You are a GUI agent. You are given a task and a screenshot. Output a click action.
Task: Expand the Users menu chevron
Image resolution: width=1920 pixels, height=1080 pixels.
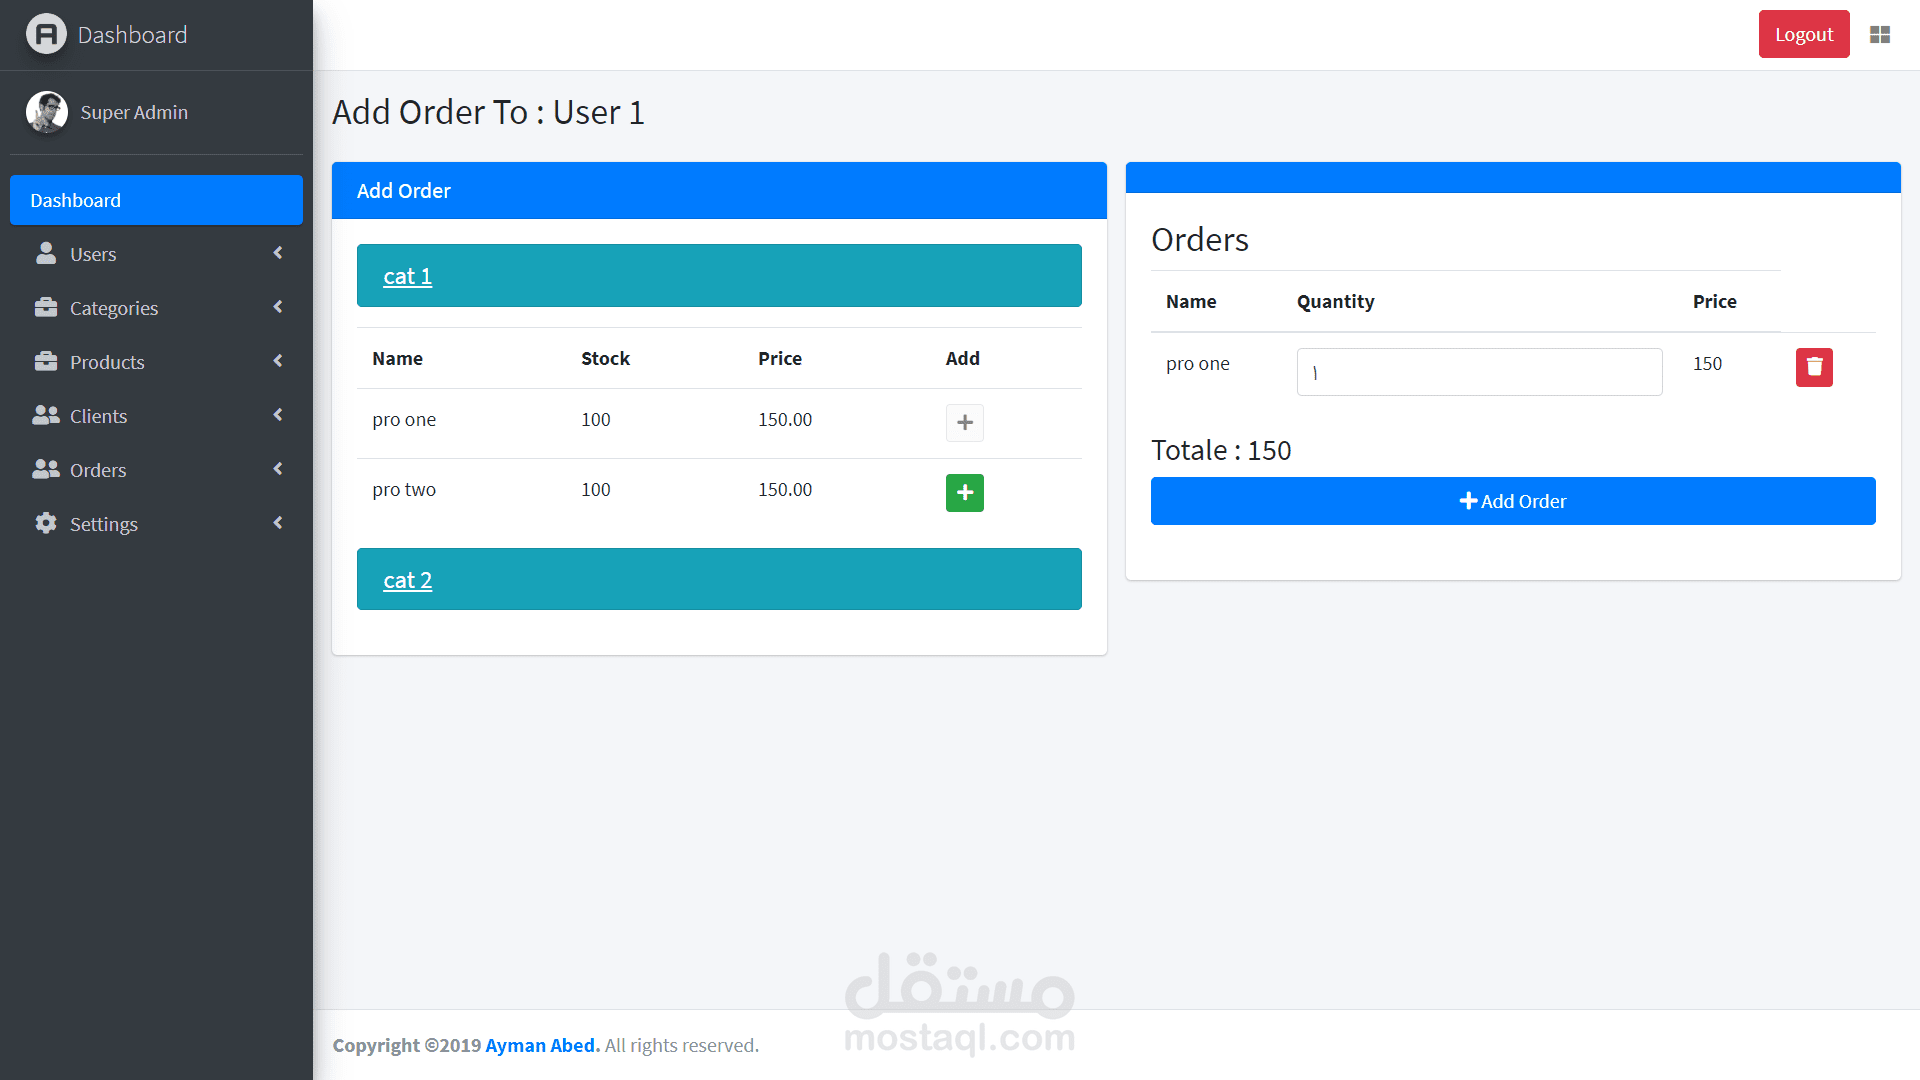[x=278, y=253]
